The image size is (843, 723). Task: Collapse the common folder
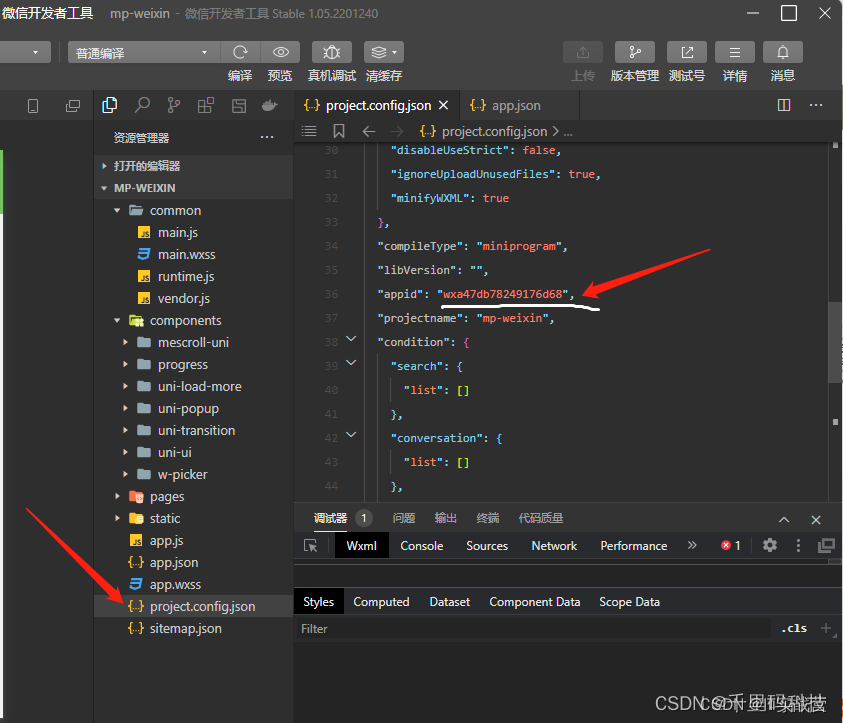point(117,211)
